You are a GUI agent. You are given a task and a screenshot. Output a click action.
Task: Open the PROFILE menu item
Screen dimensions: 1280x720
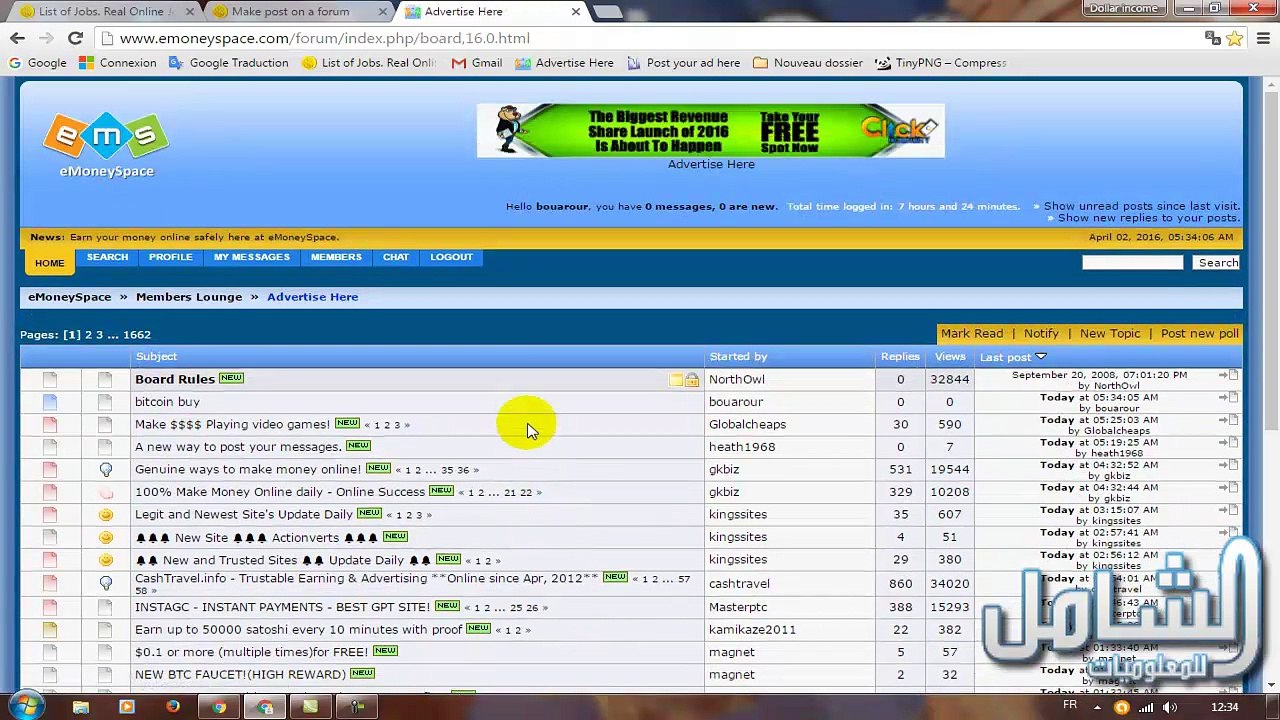pos(171,257)
